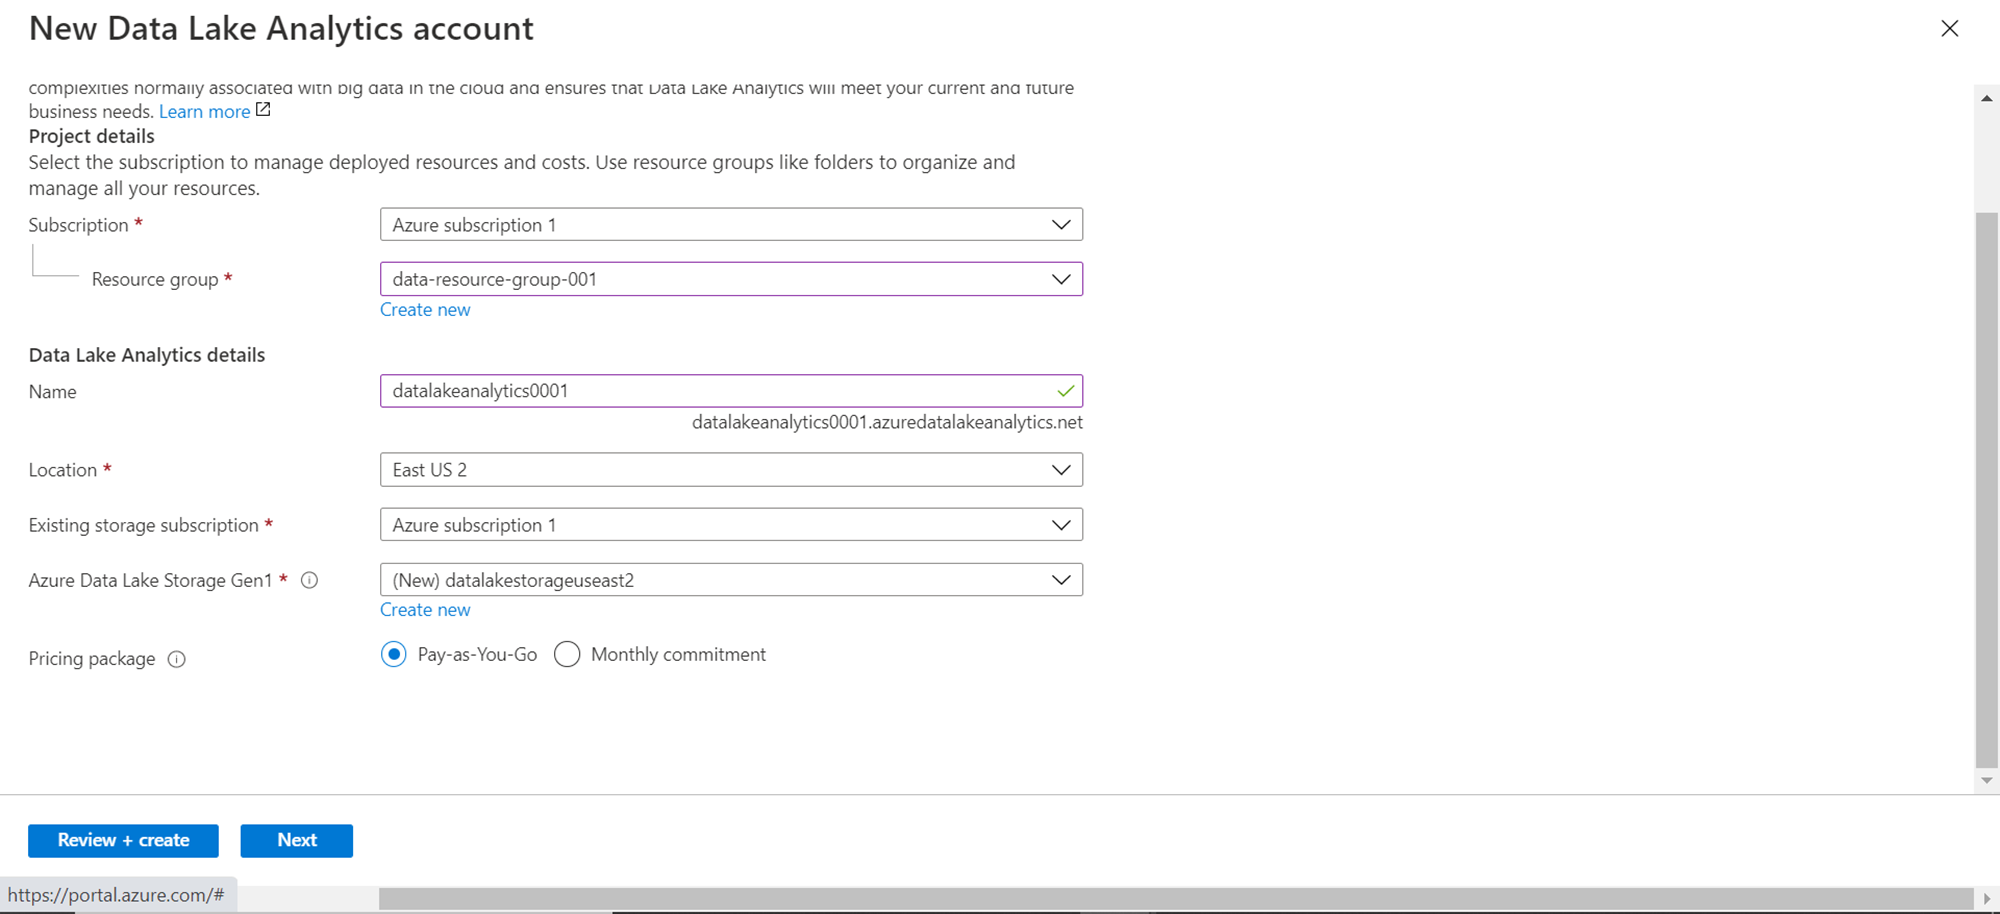Select the Monthly commitment pricing option
The width and height of the screenshot is (2000, 914).
[567, 655]
